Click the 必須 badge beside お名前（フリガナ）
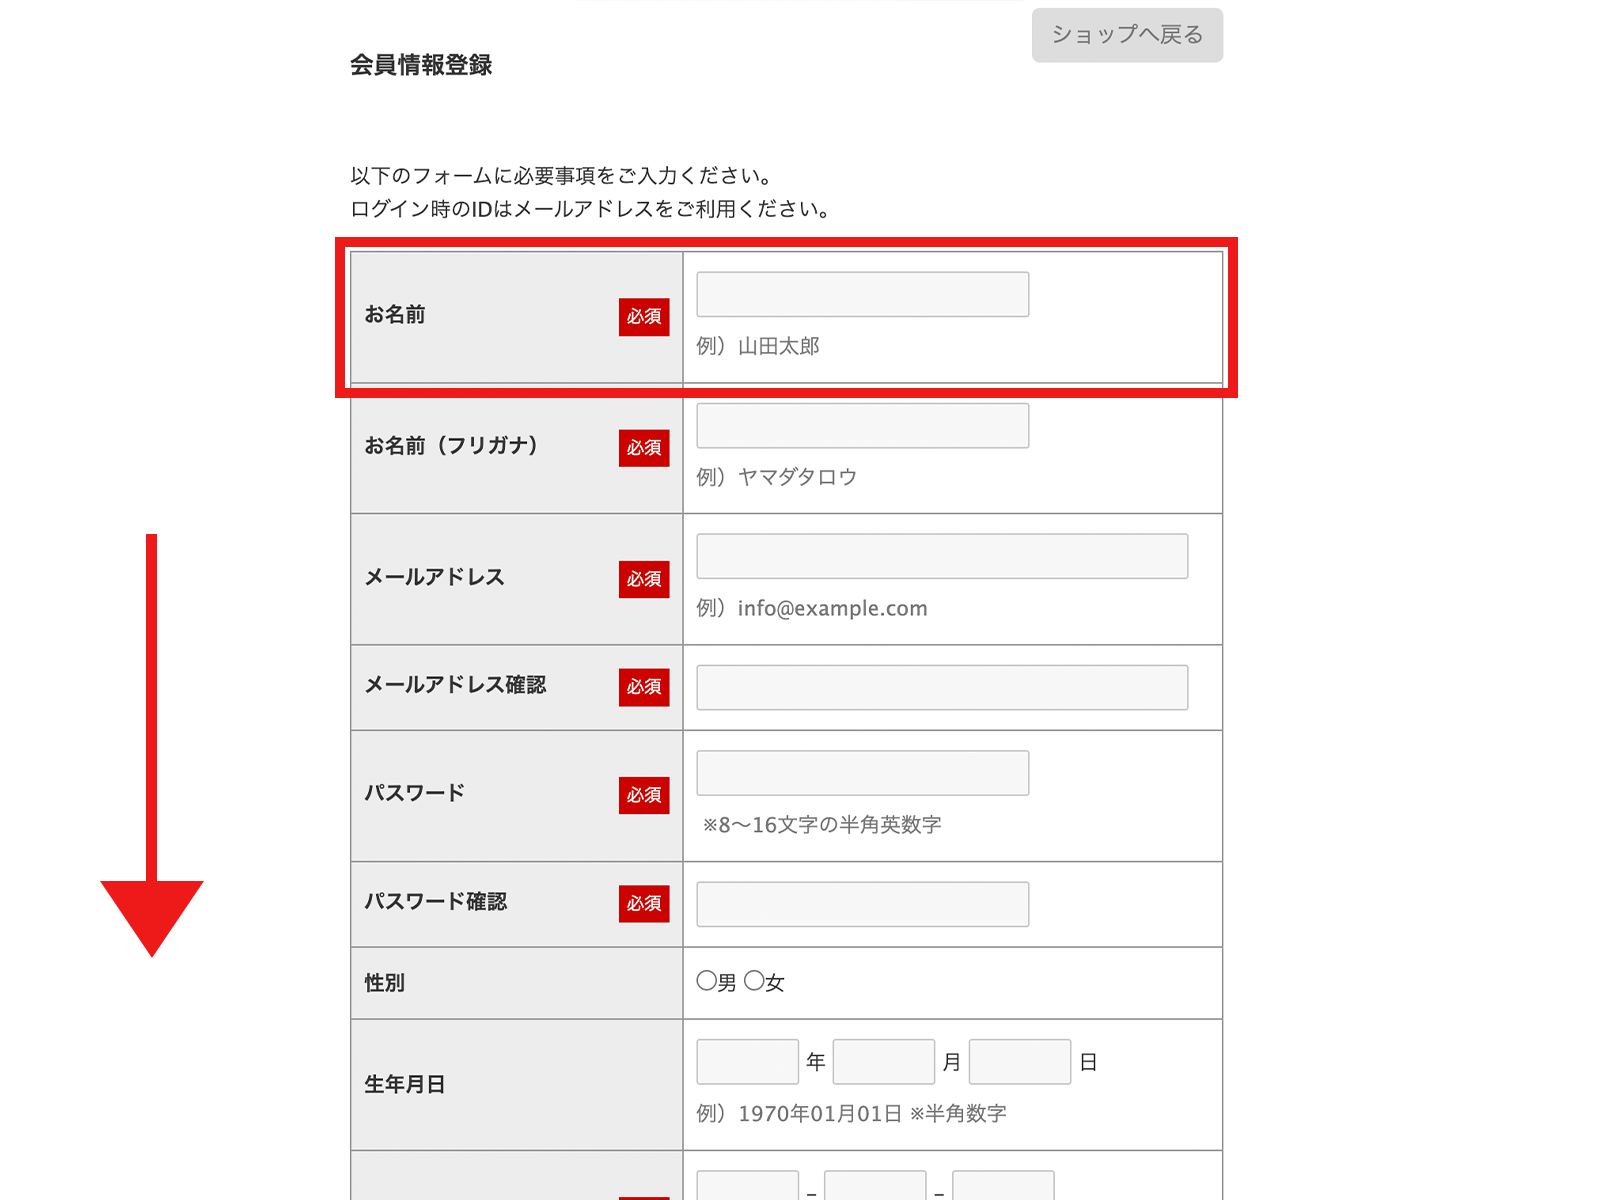The image size is (1600, 1200). tap(644, 448)
